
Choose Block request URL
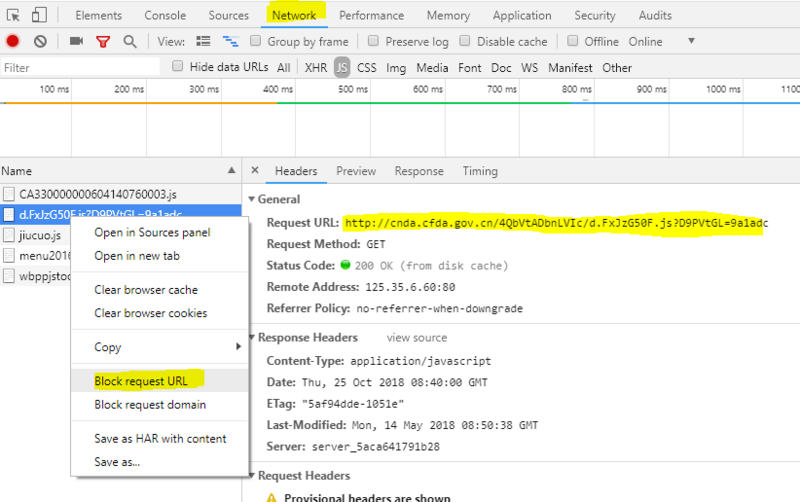(x=141, y=381)
